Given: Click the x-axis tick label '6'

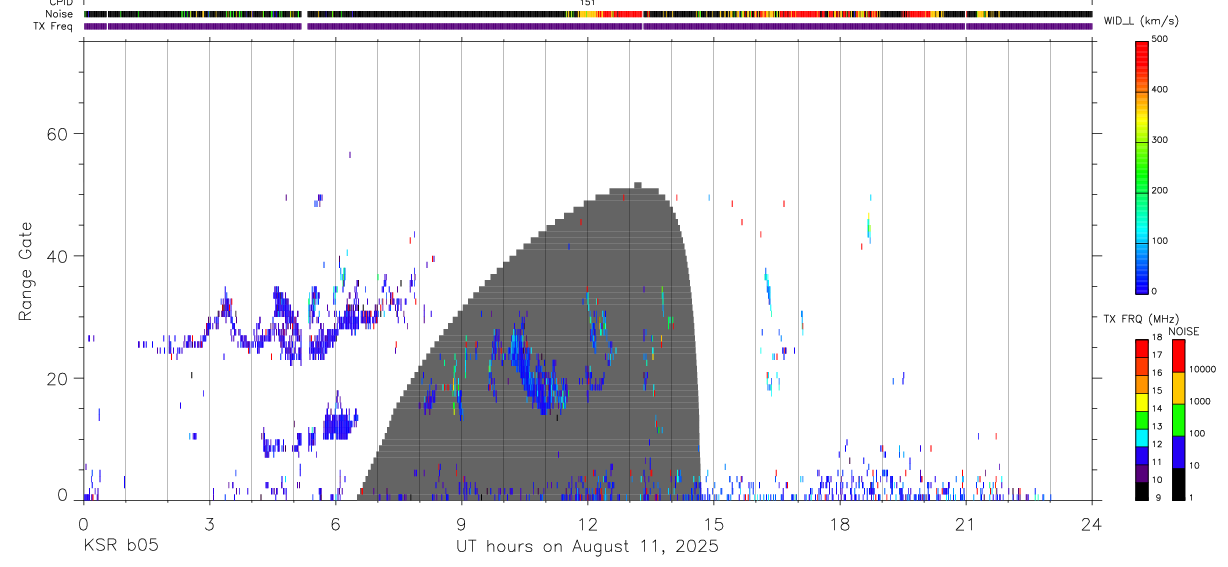Looking at the screenshot, I should [x=335, y=524].
